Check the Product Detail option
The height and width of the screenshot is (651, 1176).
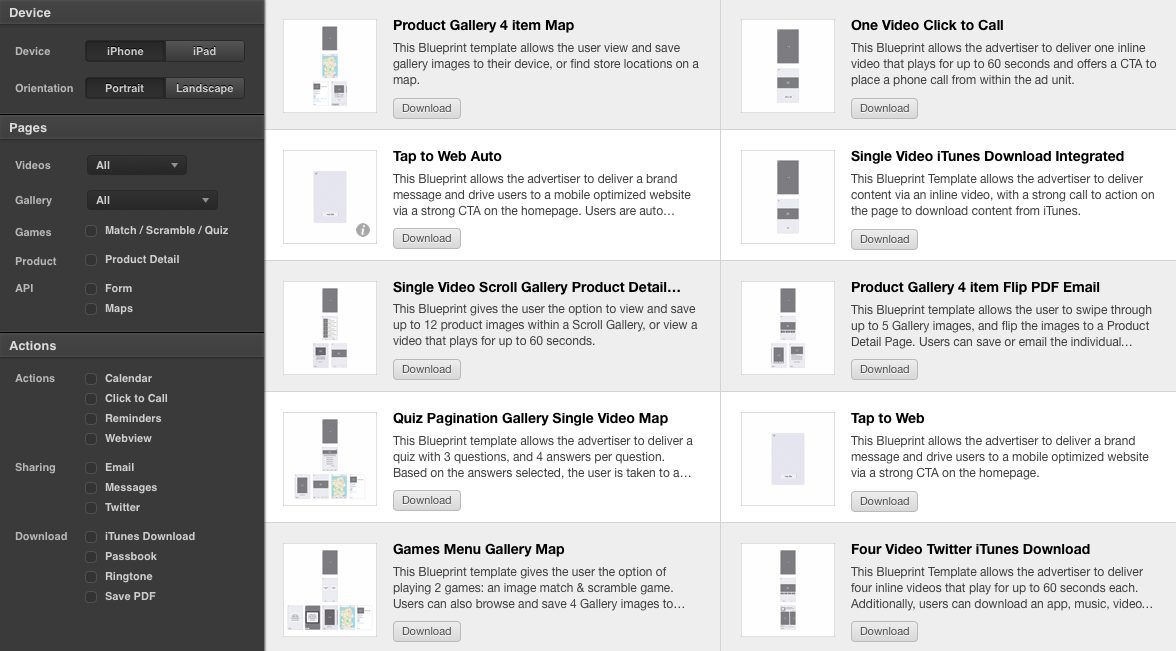[x=91, y=260]
